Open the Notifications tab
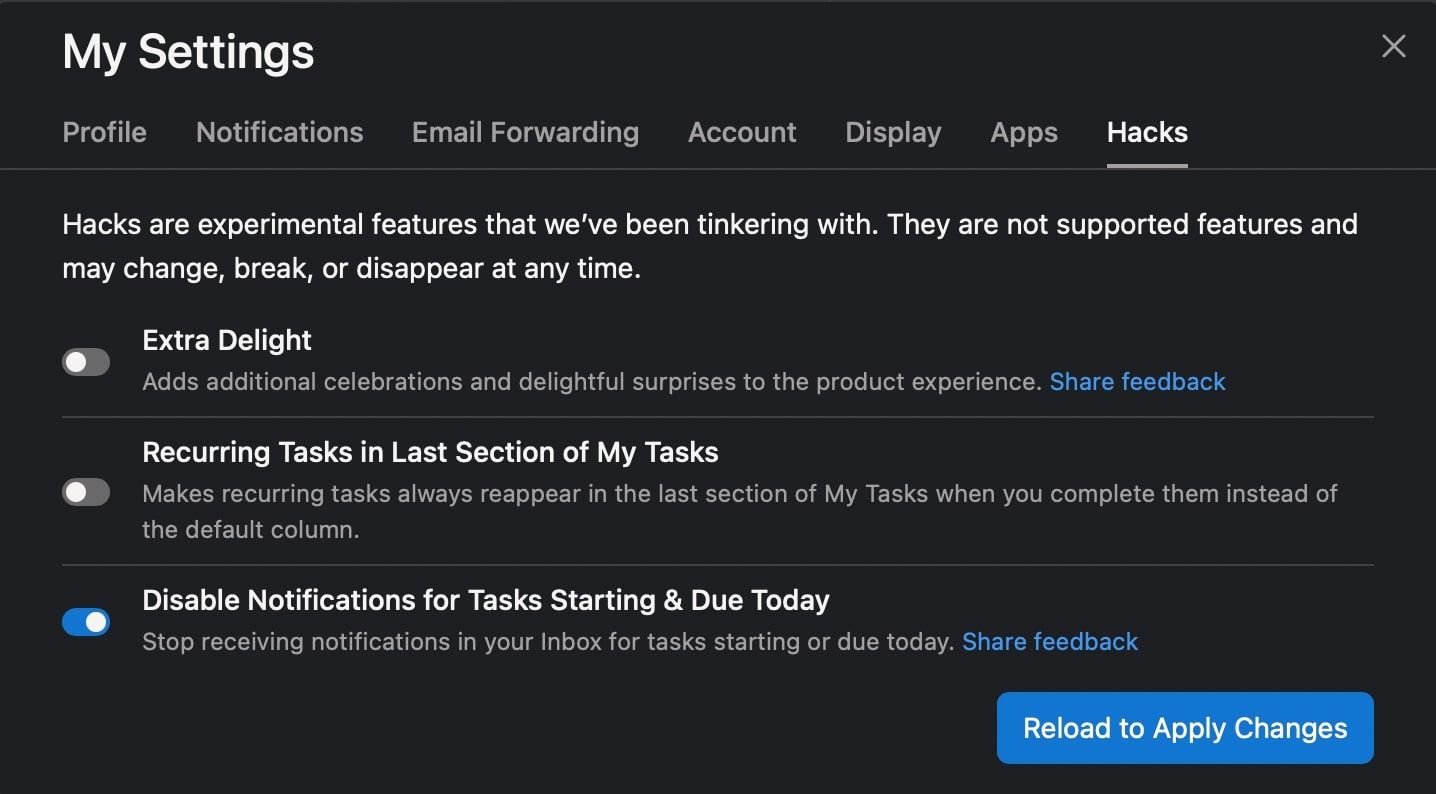Image resolution: width=1436 pixels, height=794 pixels. click(x=279, y=133)
